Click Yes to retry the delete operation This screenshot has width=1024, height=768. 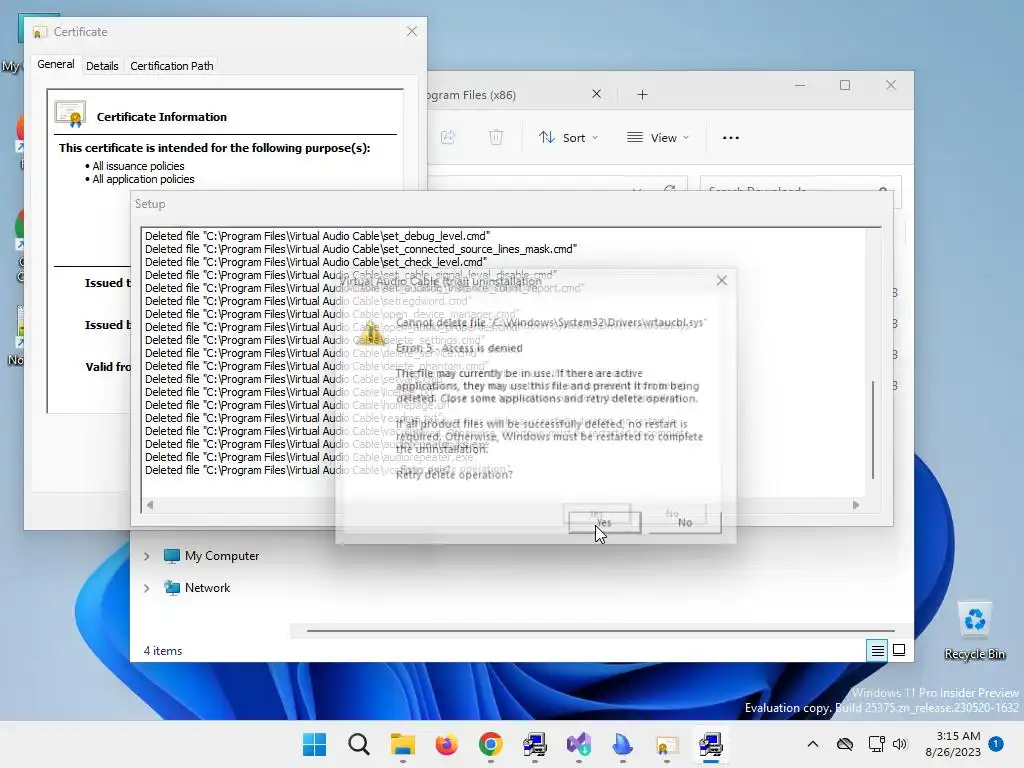point(604,522)
